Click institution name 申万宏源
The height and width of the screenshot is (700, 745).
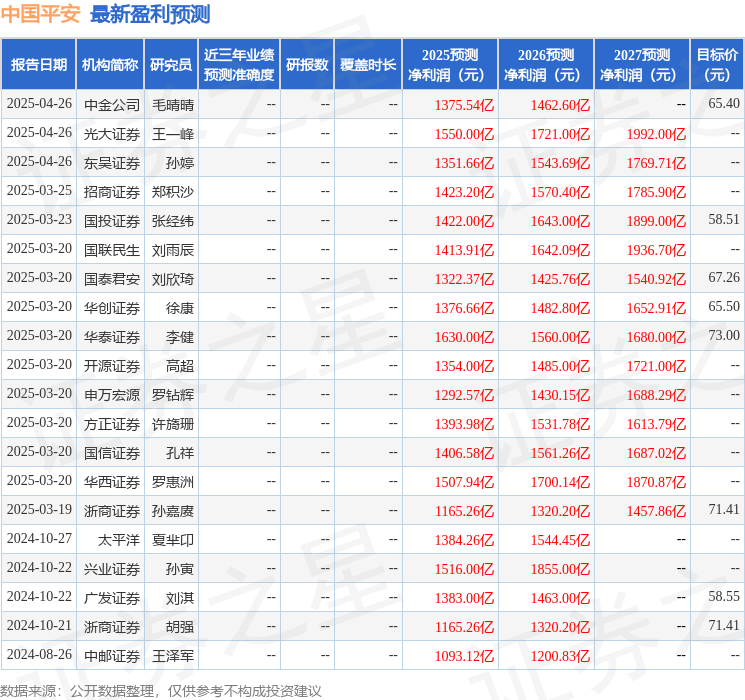point(112,395)
